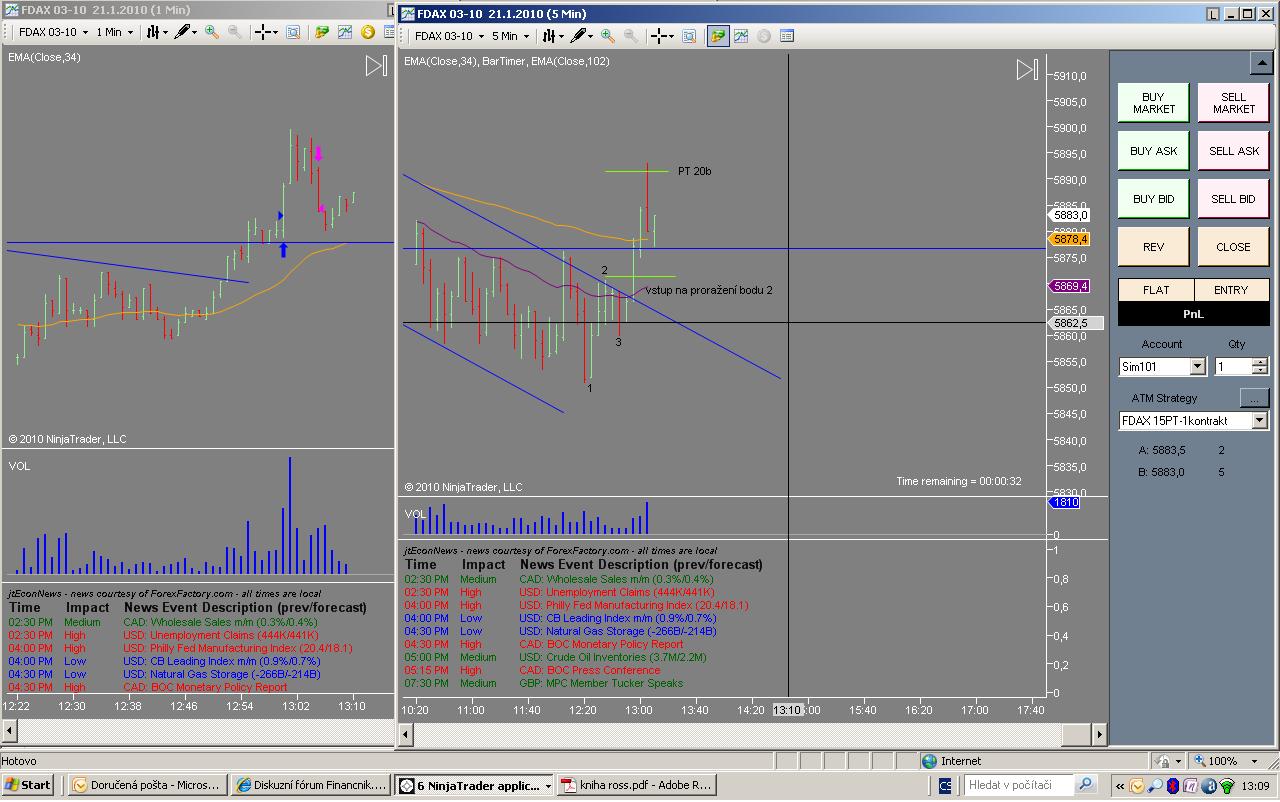
Task: Open zoom frame tool in 5 Min chart
Action: coord(689,36)
